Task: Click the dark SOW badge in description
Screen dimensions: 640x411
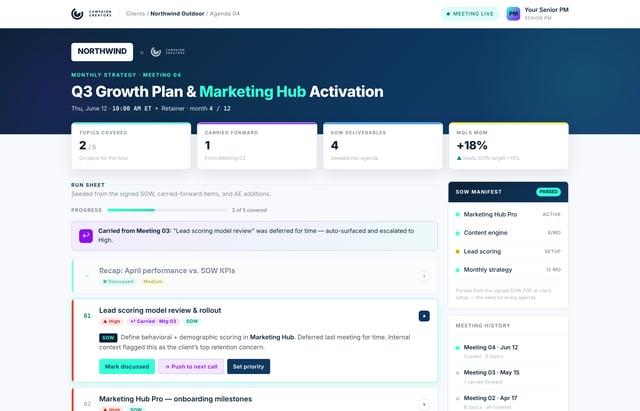Action: pos(108,338)
